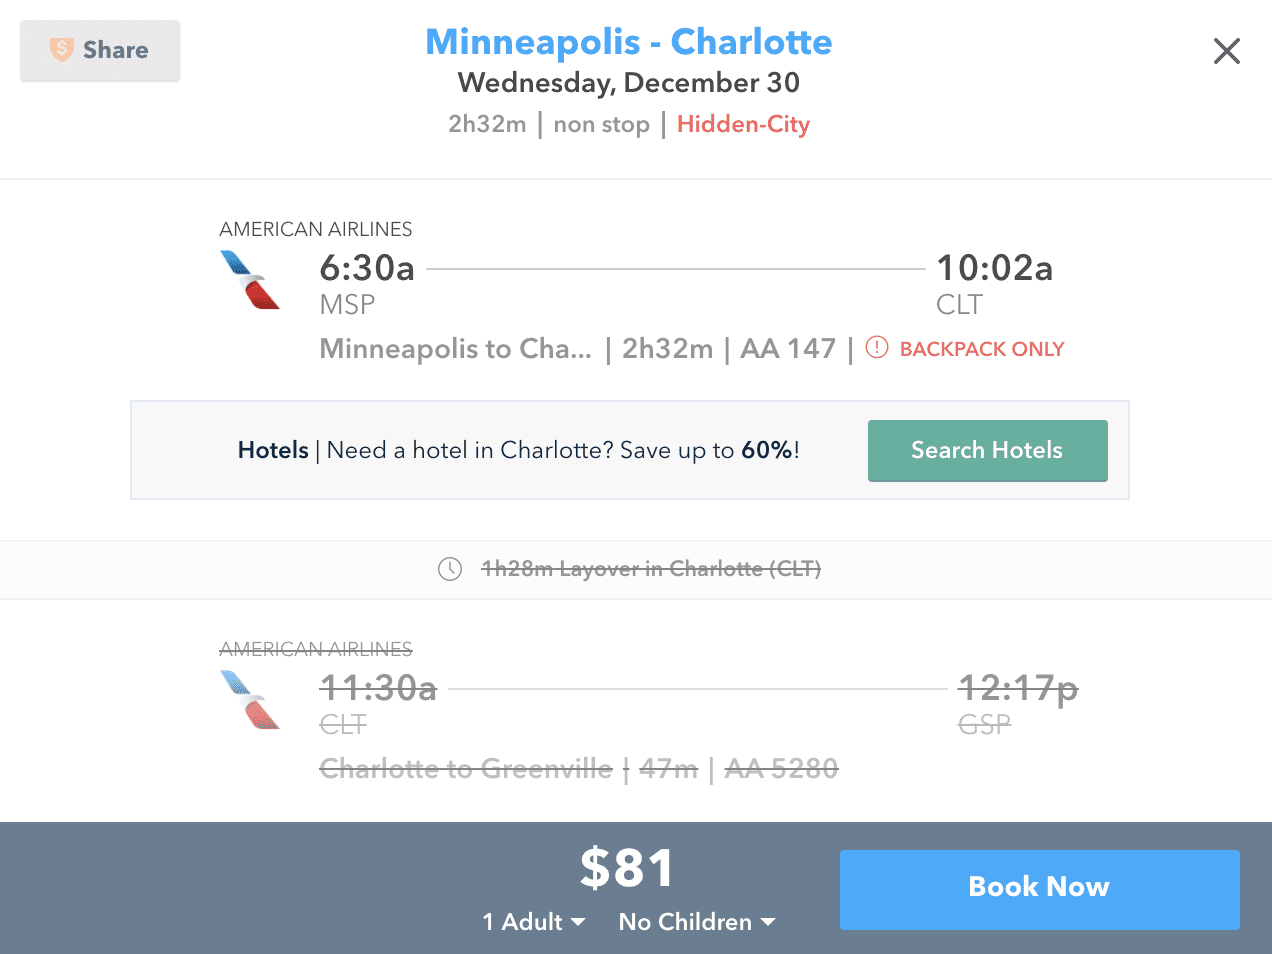The height and width of the screenshot is (954, 1272).
Task: Click the X to close the flight details
Action: [1226, 50]
